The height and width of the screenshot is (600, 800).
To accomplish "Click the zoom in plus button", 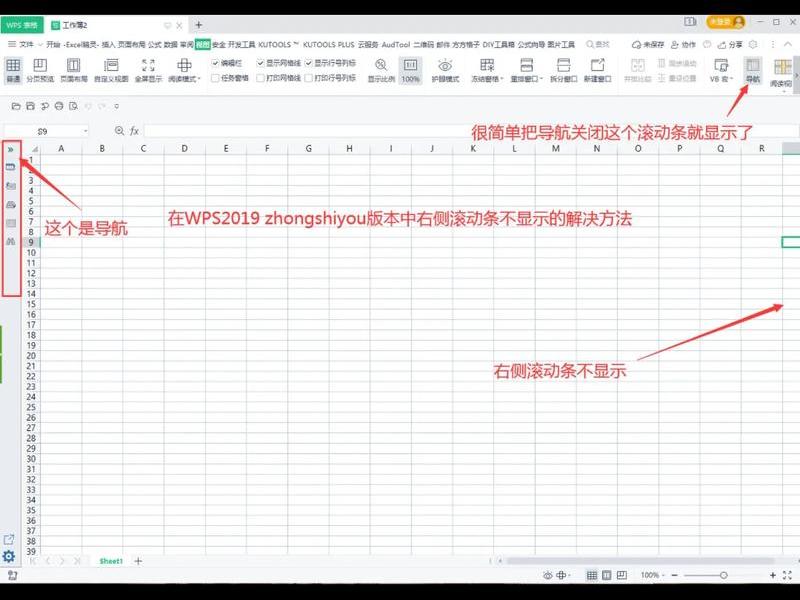I will point(773,575).
